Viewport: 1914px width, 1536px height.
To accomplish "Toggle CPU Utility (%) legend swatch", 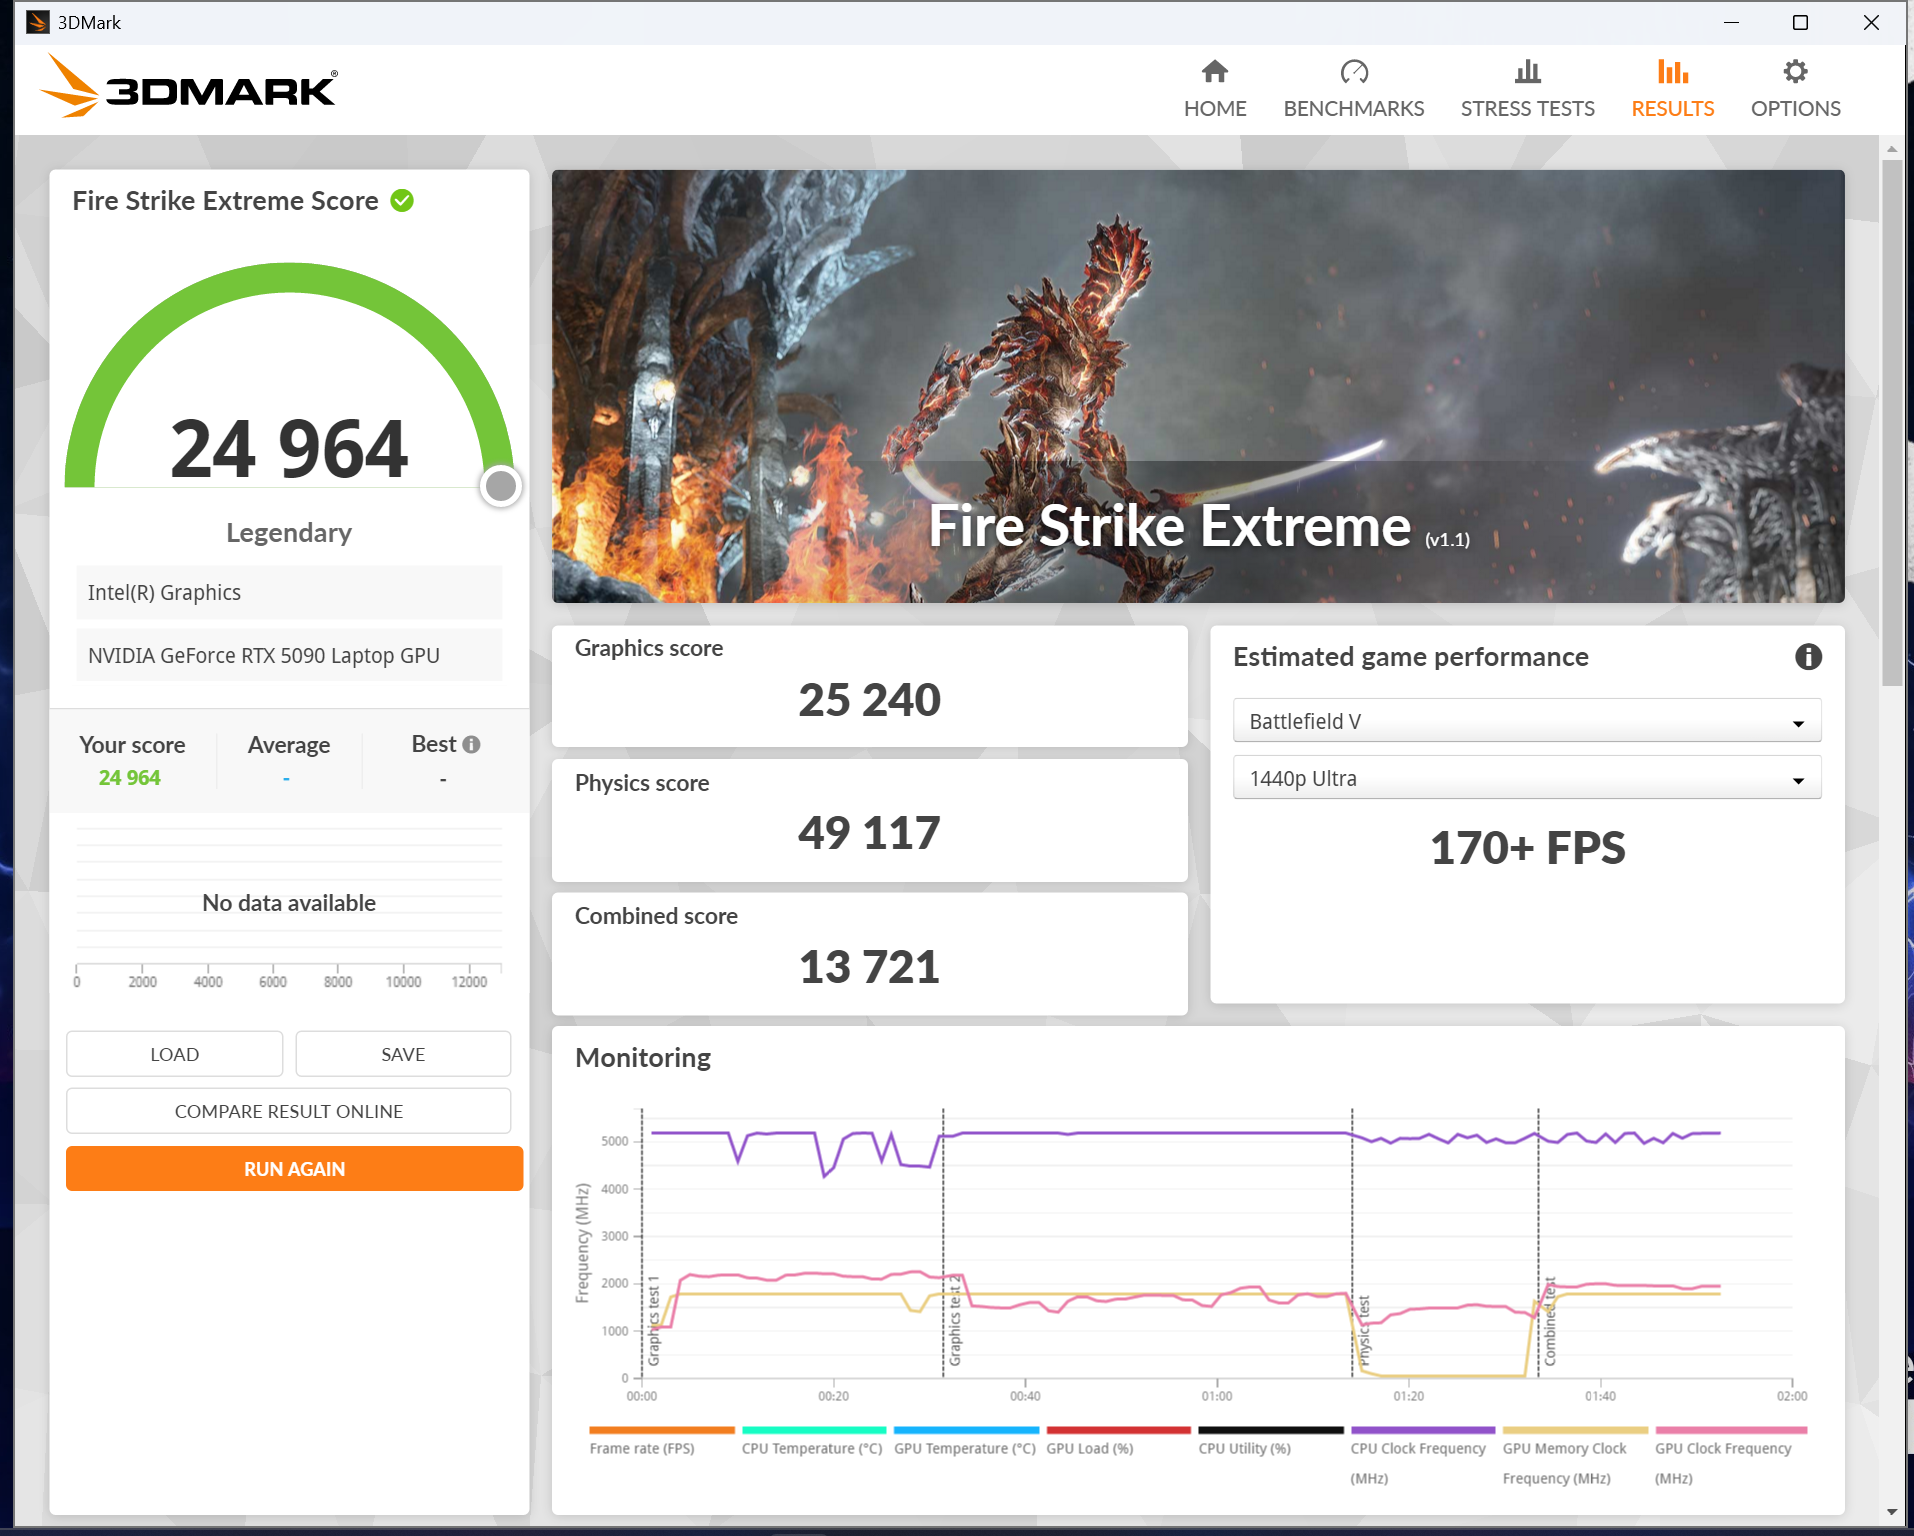I will 1271,1430.
